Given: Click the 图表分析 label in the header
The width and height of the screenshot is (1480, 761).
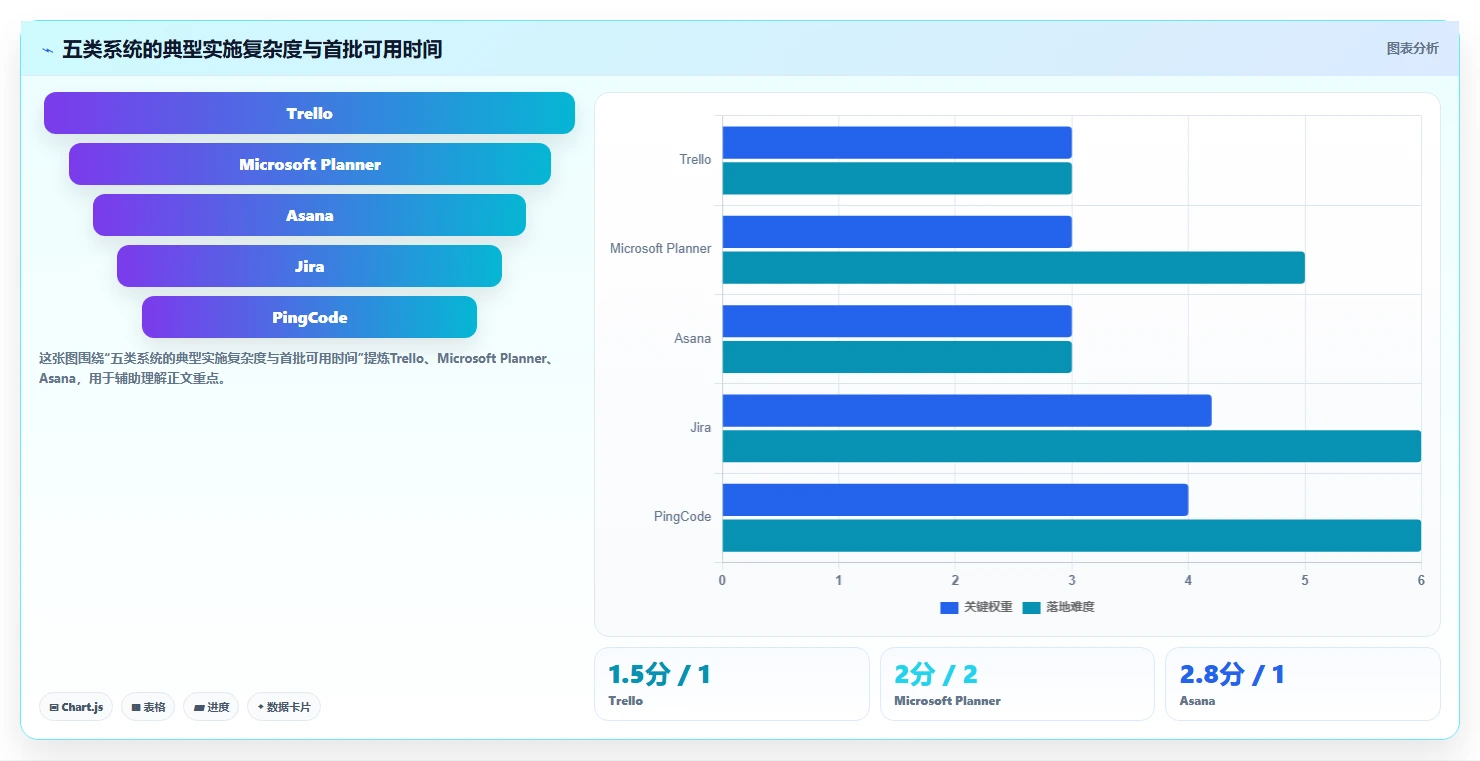Looking at the screenshot, I should (1412, 48).
